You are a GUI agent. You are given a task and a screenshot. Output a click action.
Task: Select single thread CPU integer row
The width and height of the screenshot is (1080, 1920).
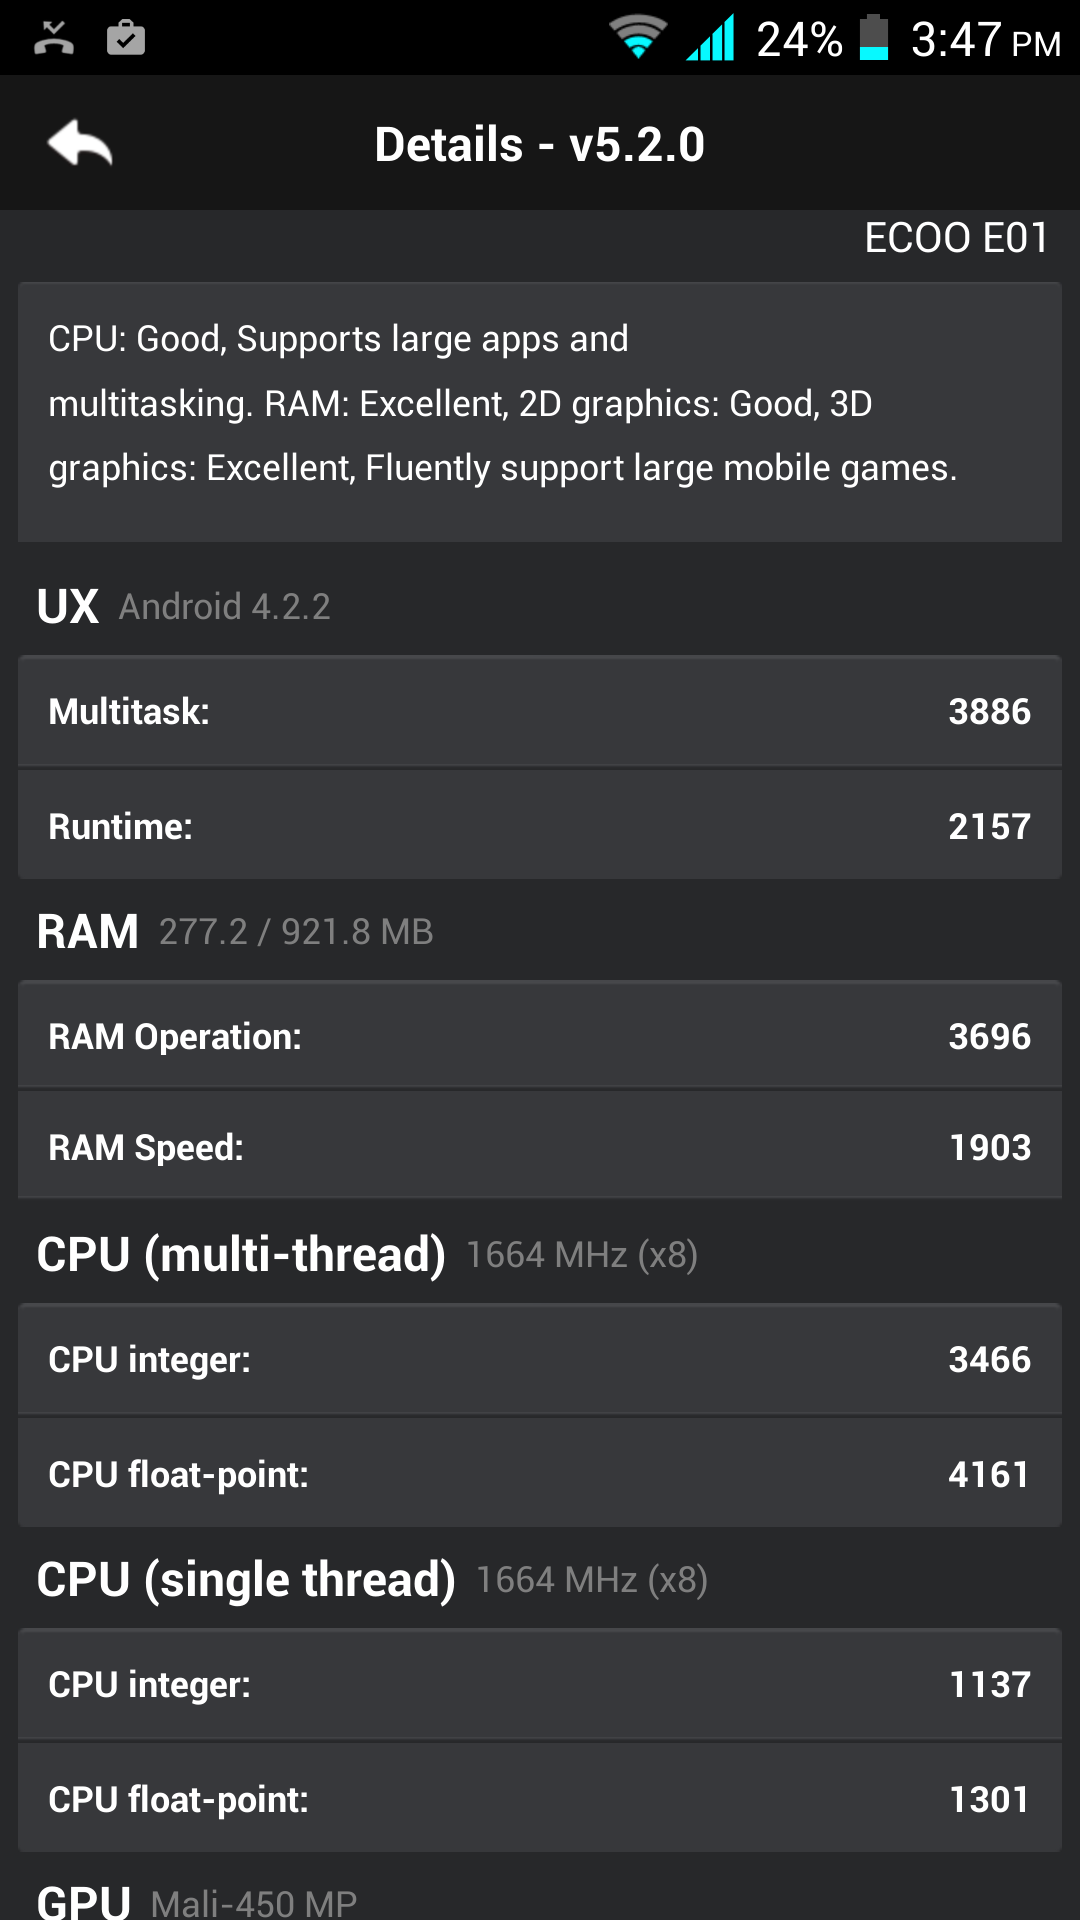point(540,1684)
